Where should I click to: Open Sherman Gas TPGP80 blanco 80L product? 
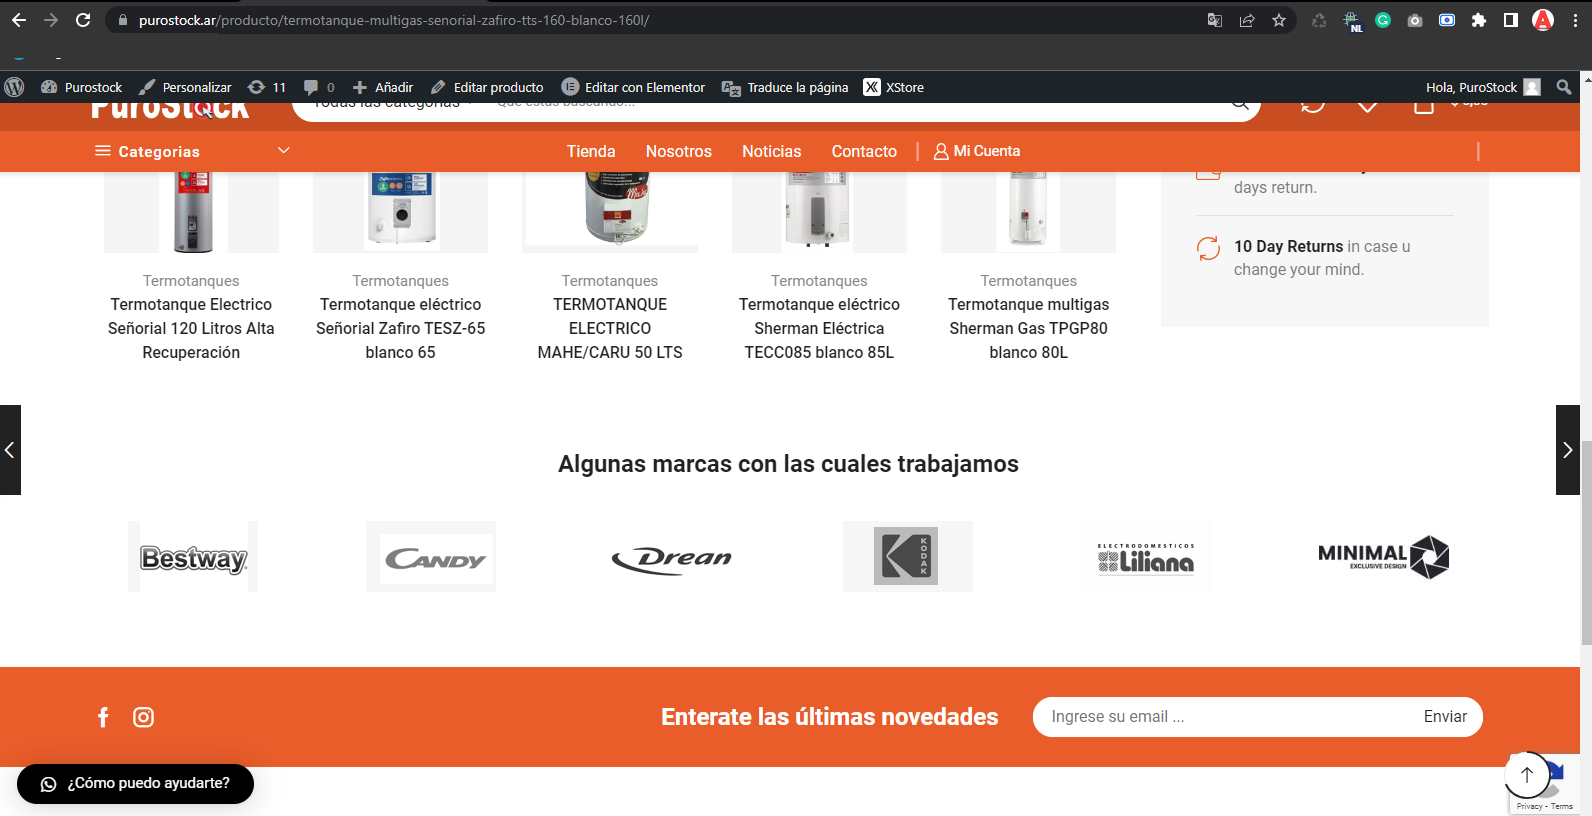click(x=1029, y=328)
